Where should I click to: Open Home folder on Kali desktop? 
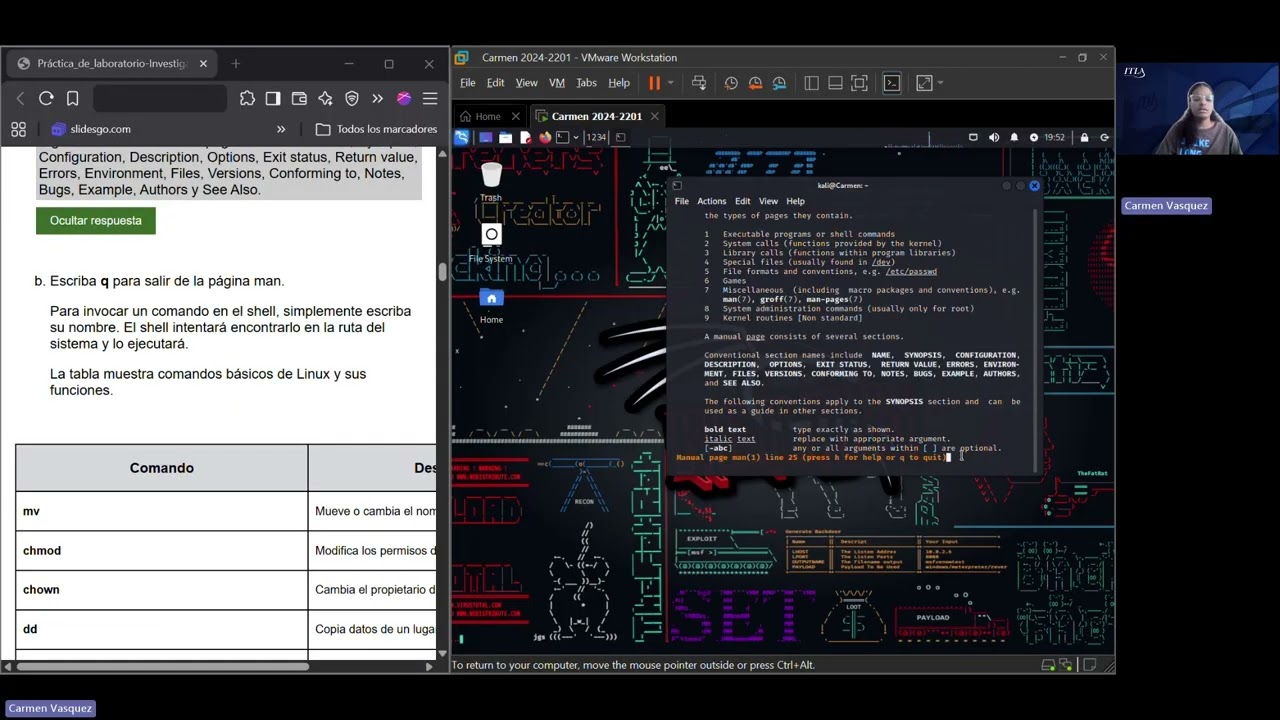tap(491, 306)
